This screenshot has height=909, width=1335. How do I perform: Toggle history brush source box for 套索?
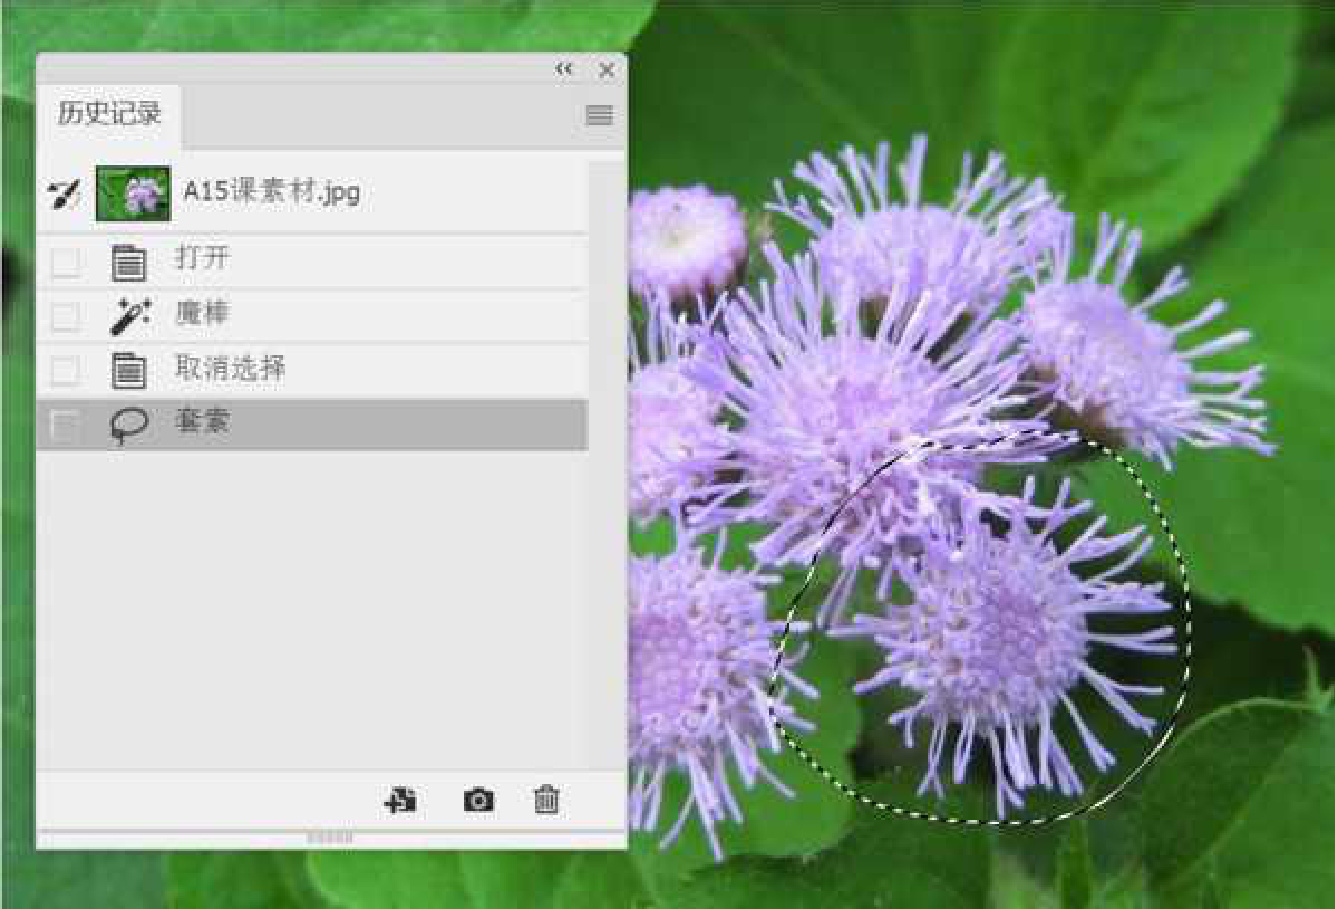coord(65,425)
